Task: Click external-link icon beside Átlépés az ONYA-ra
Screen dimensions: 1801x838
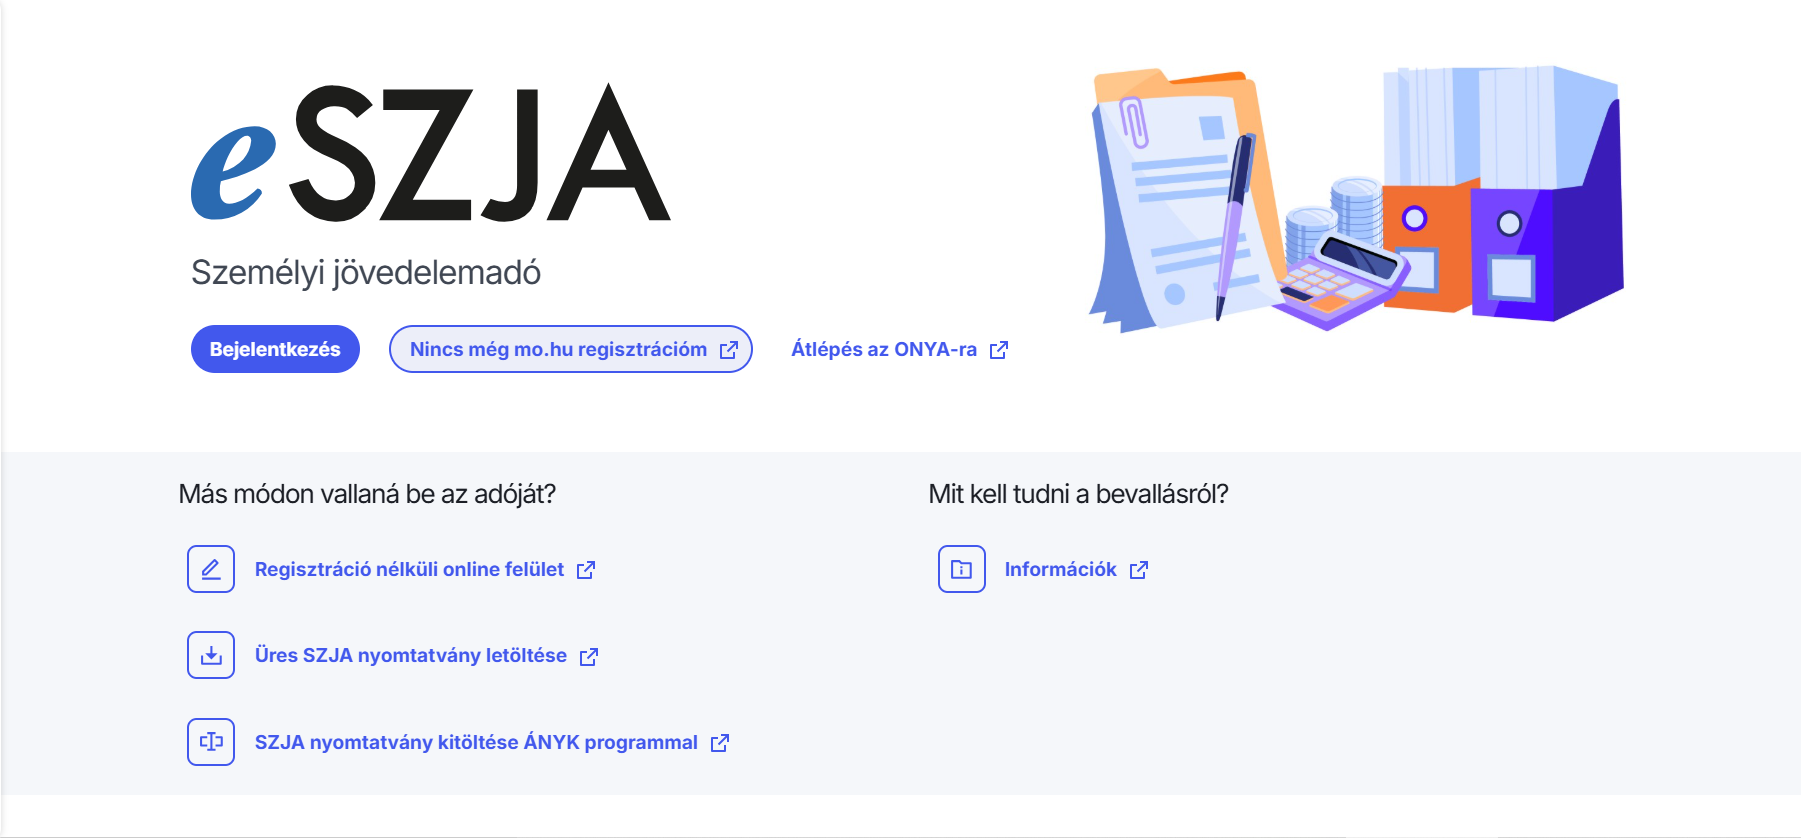Action: (998, 350)
